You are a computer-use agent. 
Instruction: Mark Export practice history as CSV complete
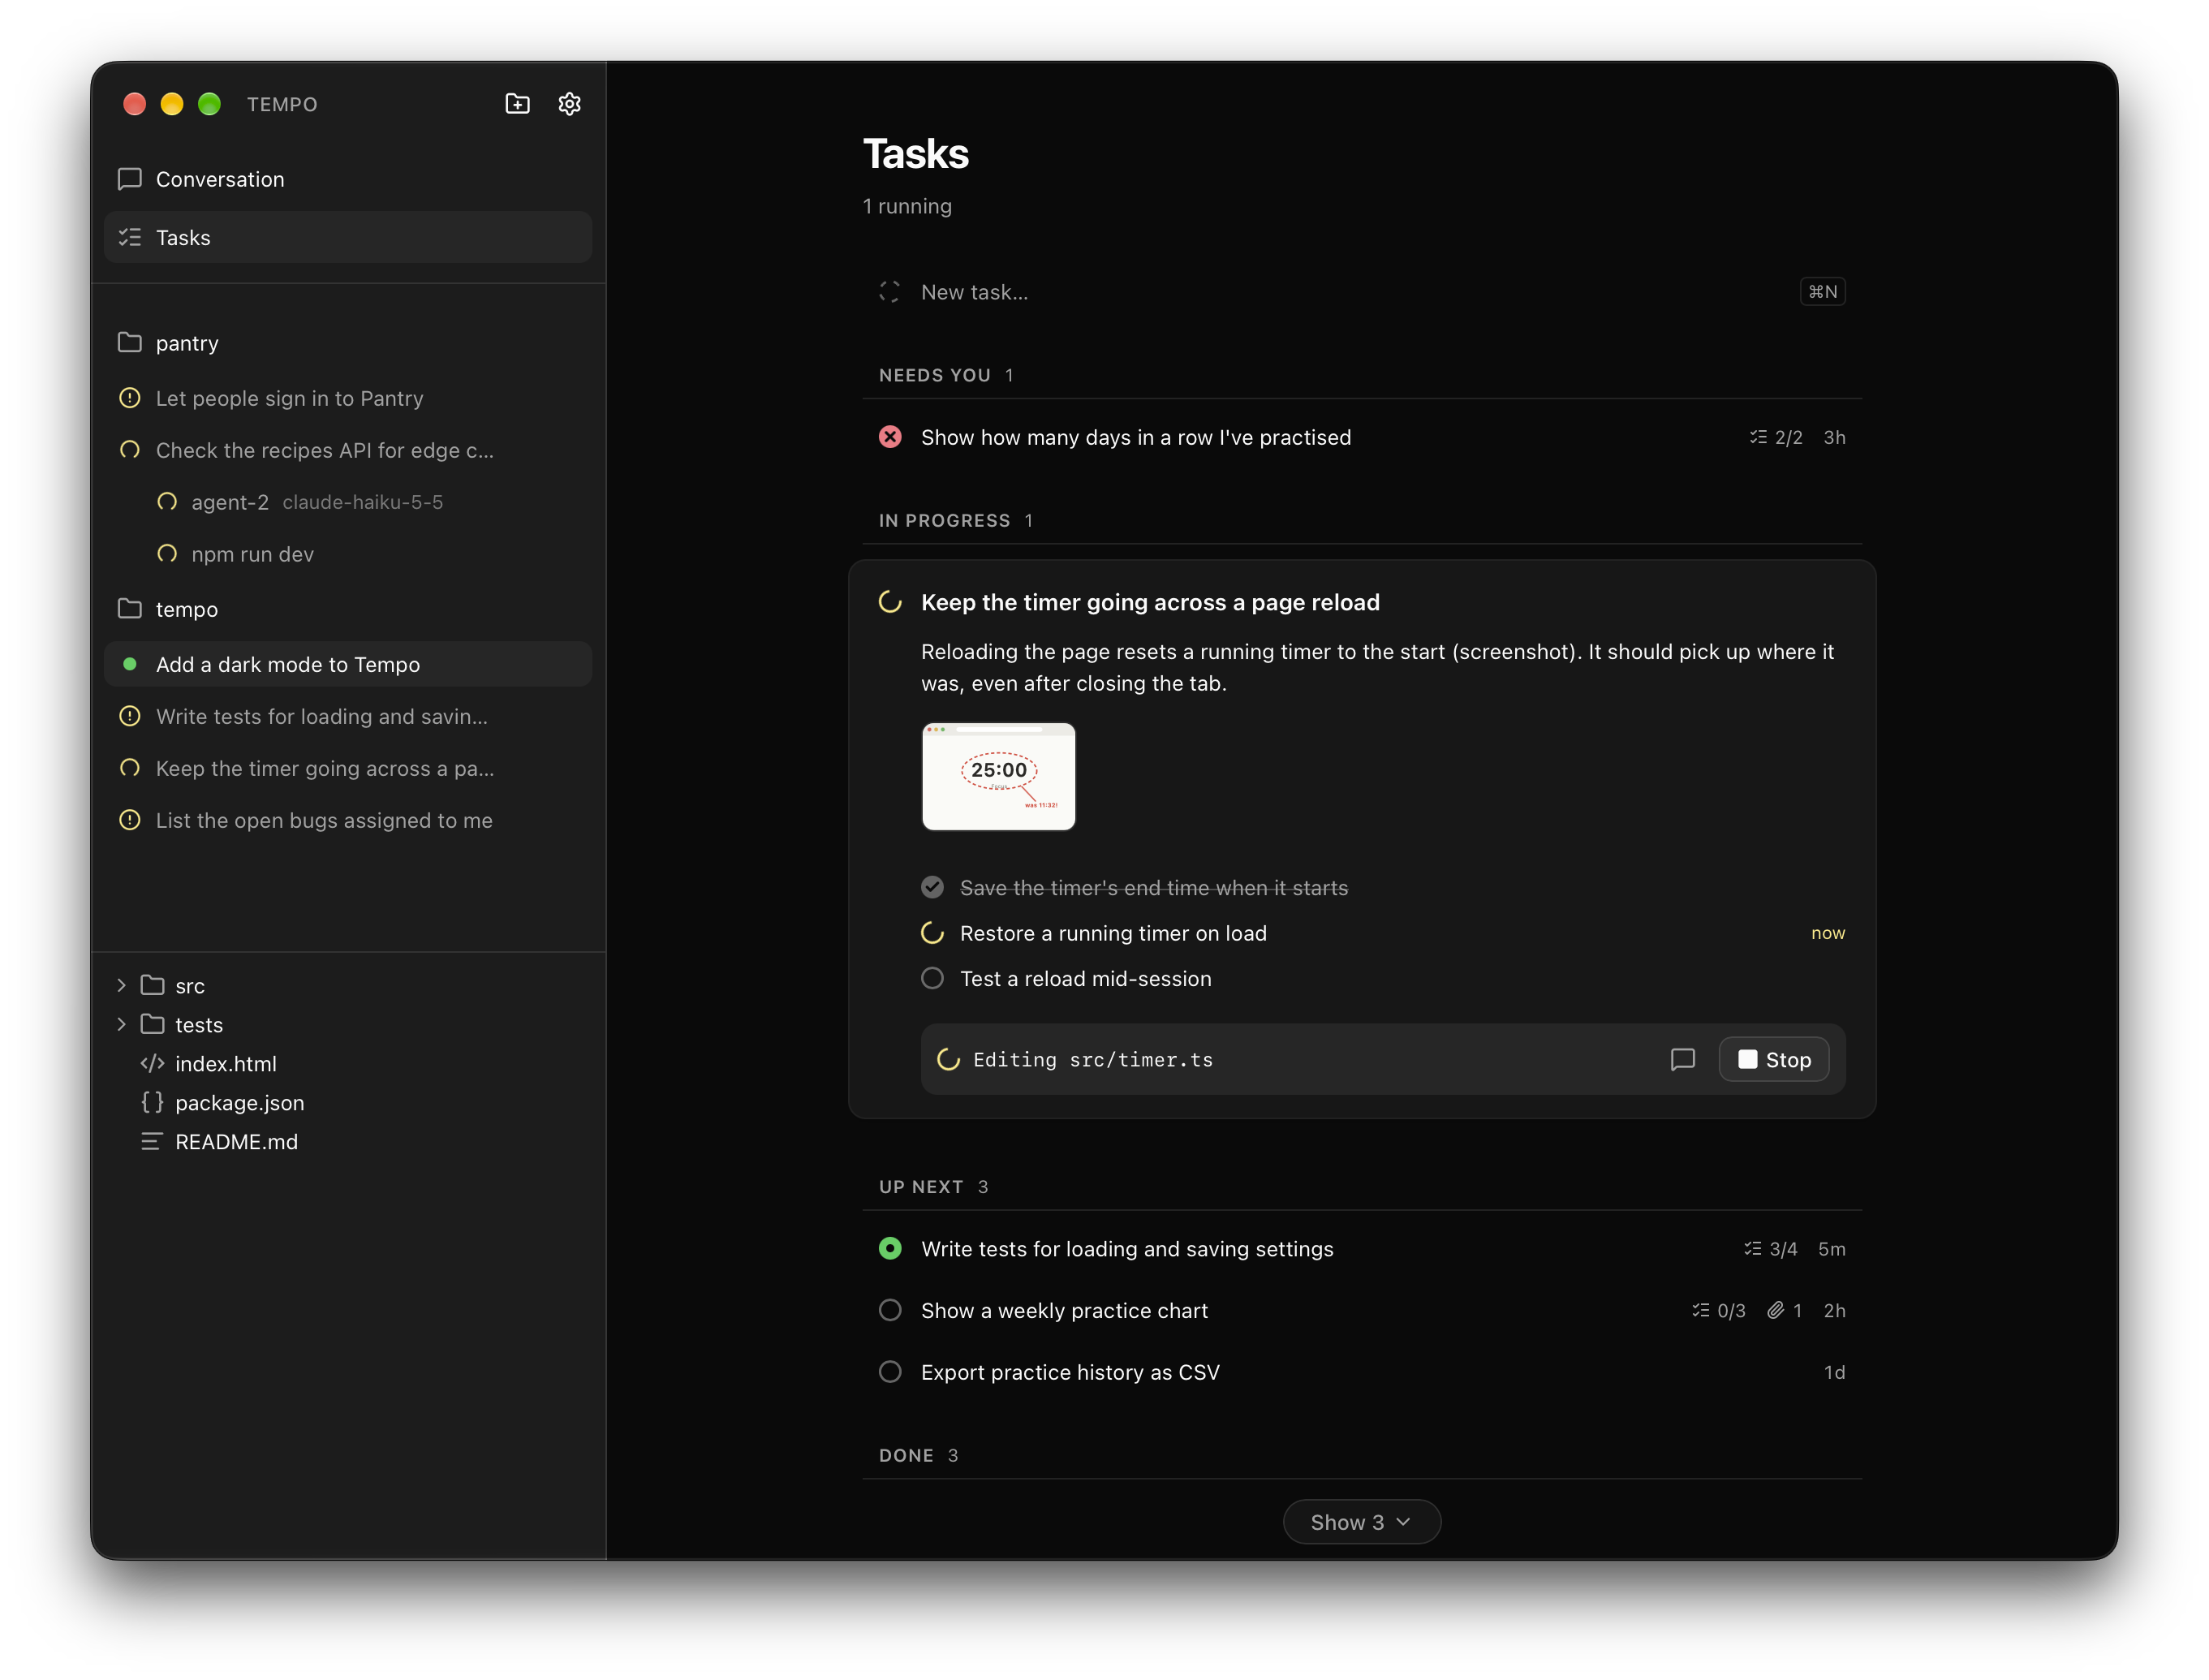pyautogui.click(x=890, y=1372)
